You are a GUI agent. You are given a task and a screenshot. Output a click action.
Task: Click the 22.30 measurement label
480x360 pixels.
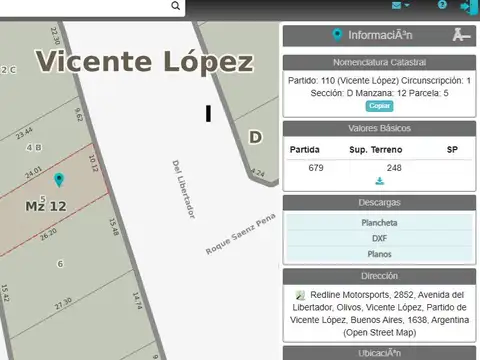[x=55, y=36]
